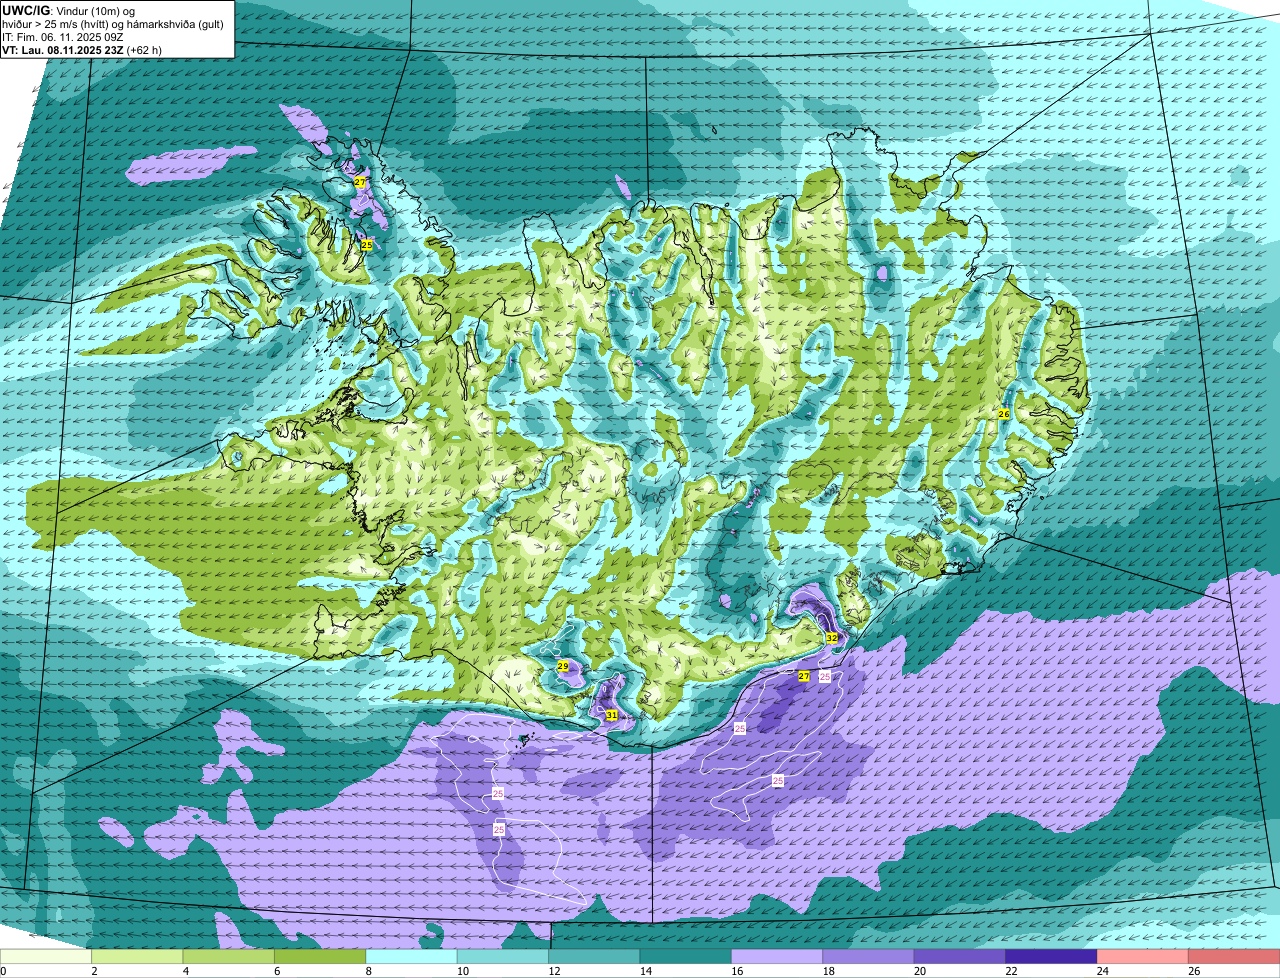Select the legend color for 14–16 m/s
The image size is (1280, 978).
click(686, 957)
